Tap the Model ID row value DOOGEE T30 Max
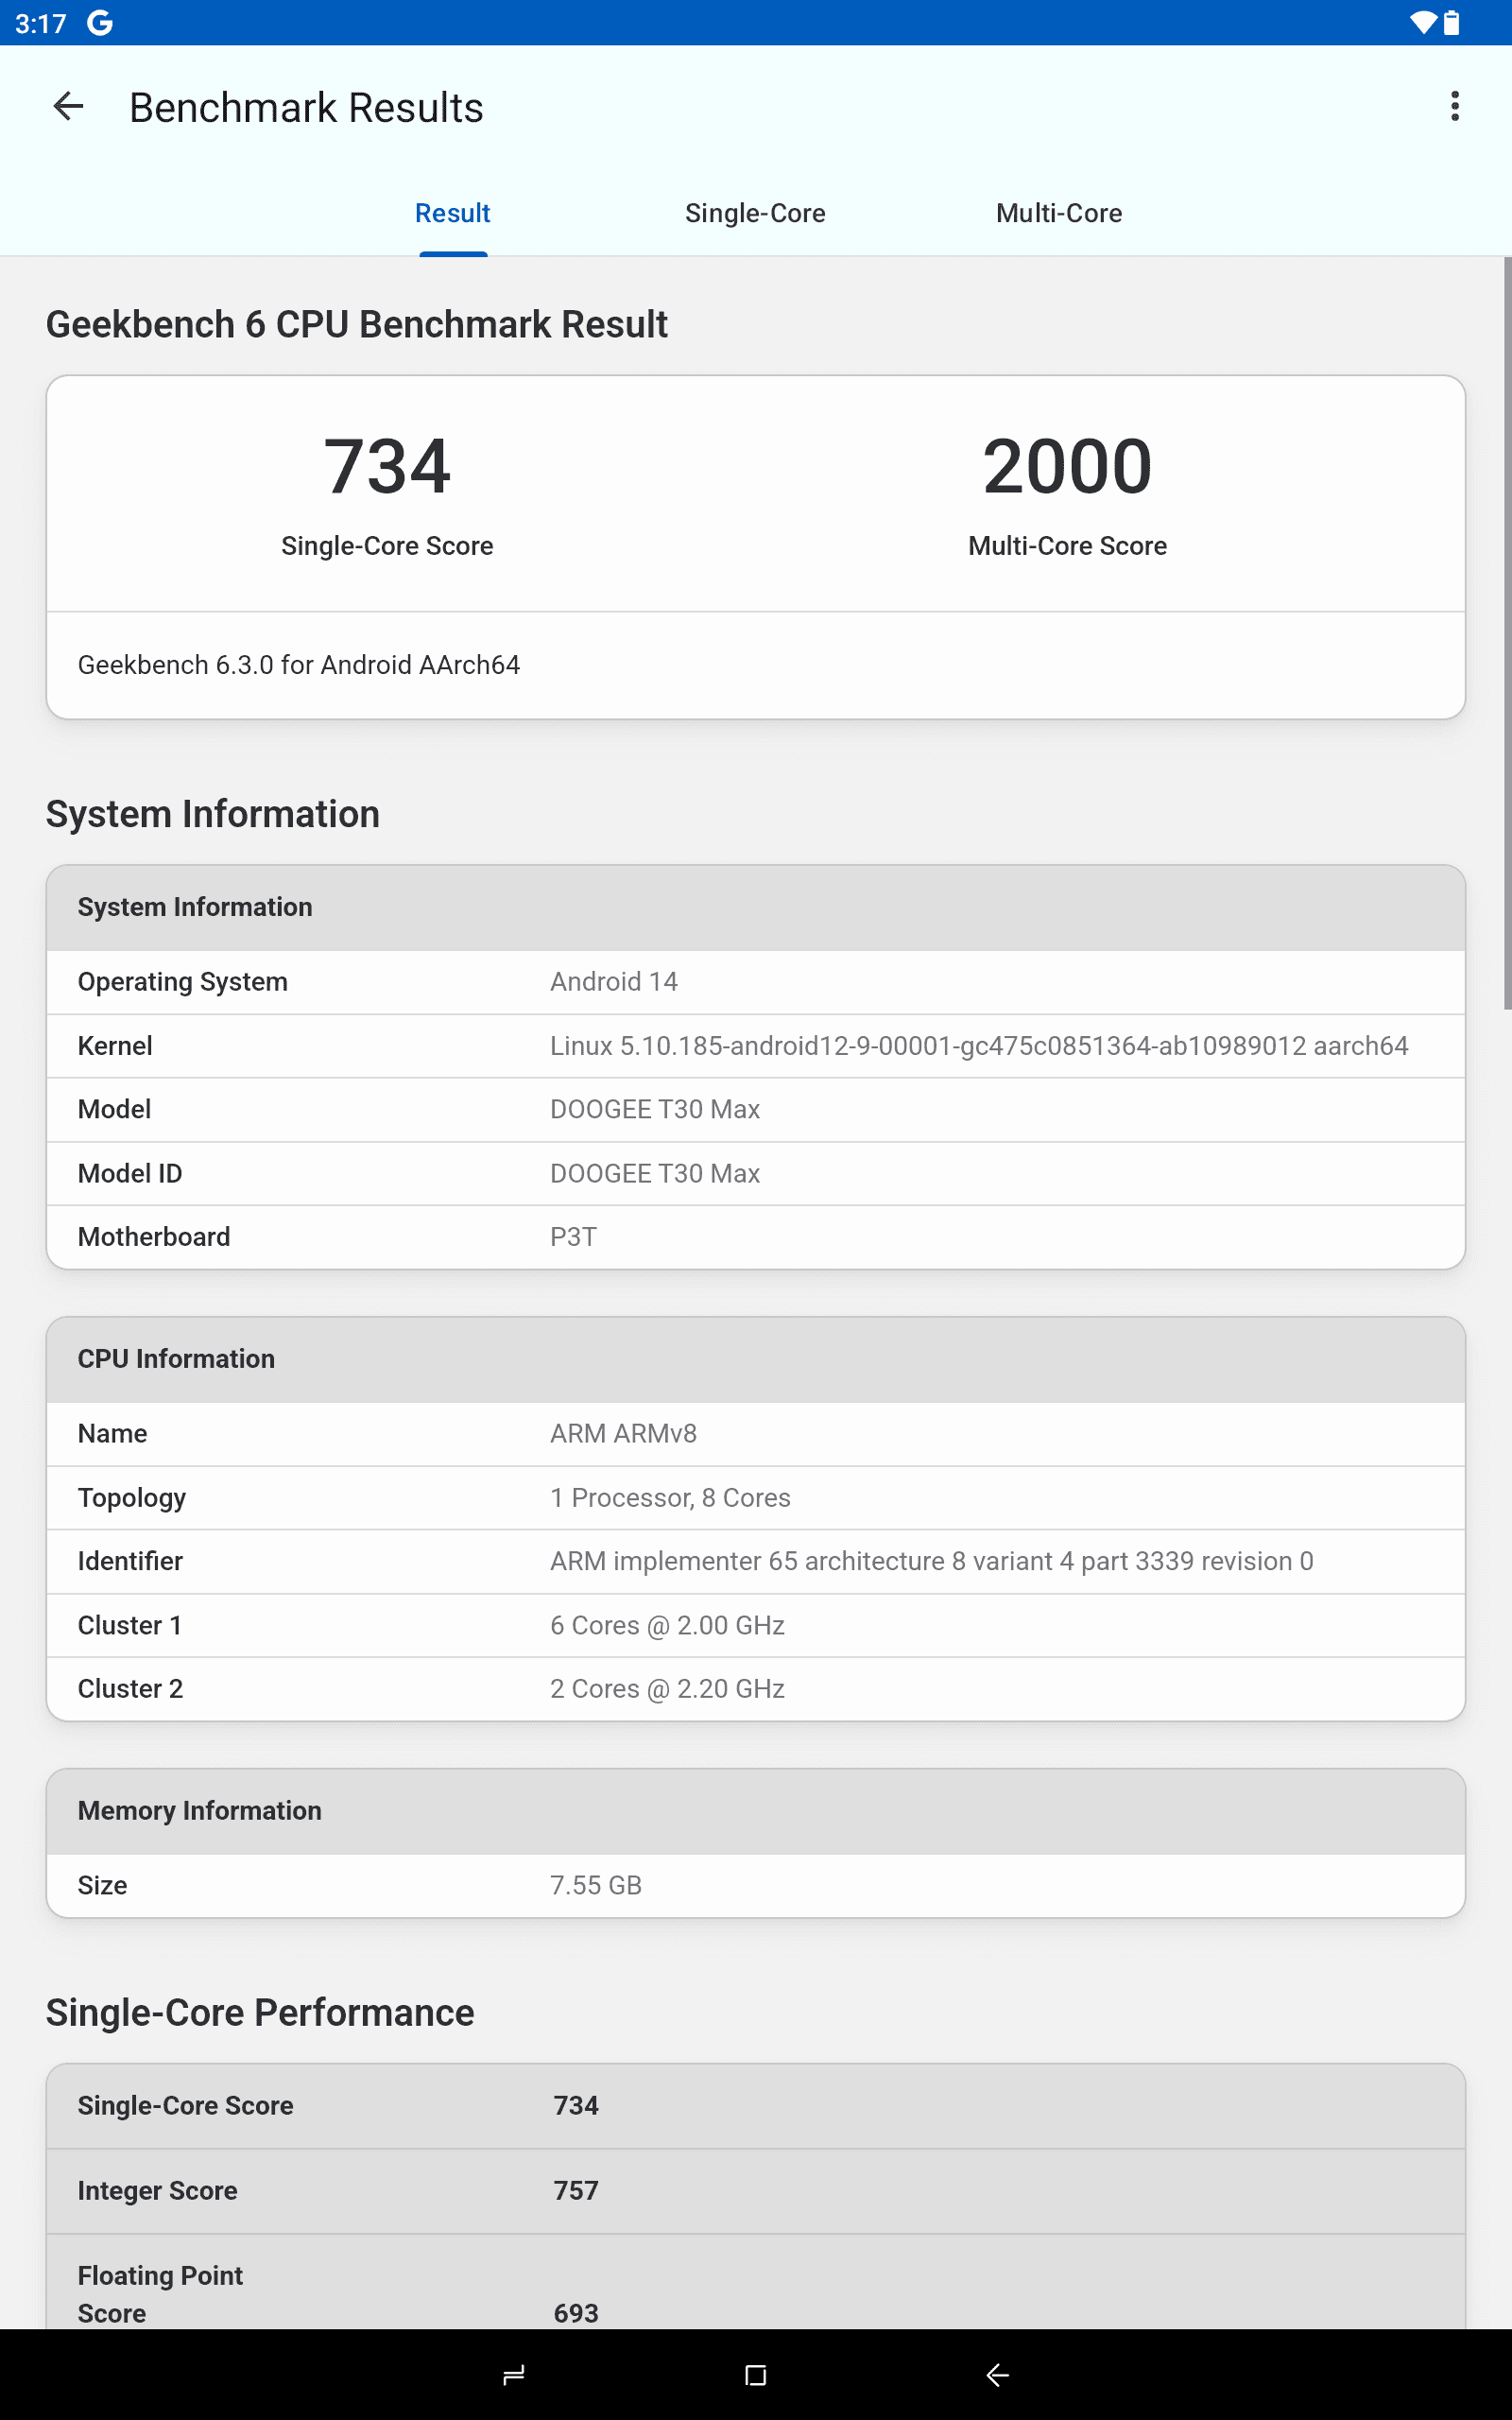 click(x=655, y=1173)
